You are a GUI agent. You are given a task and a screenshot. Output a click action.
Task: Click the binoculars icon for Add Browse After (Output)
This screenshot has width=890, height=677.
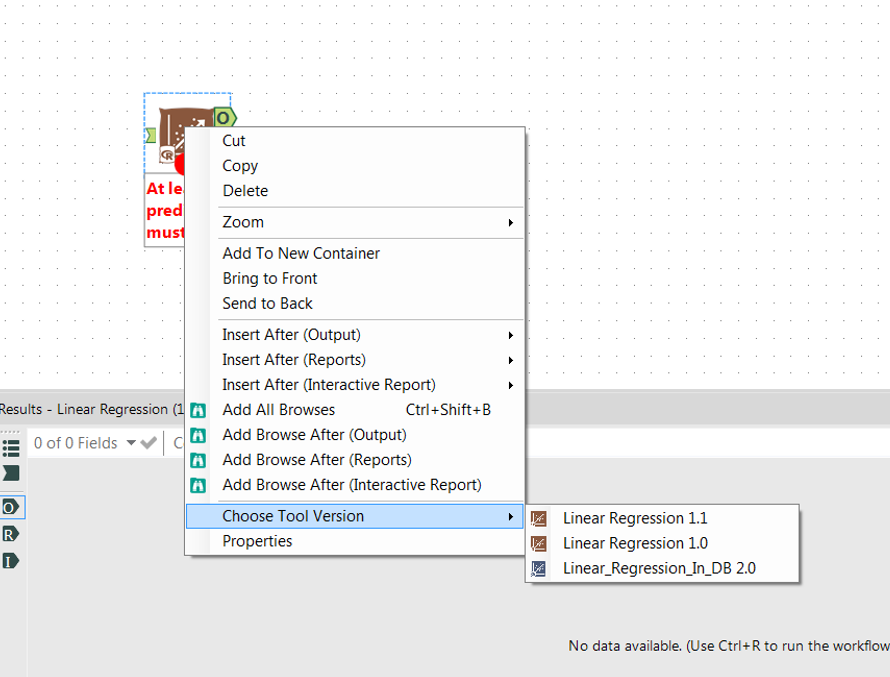point(197,435)
